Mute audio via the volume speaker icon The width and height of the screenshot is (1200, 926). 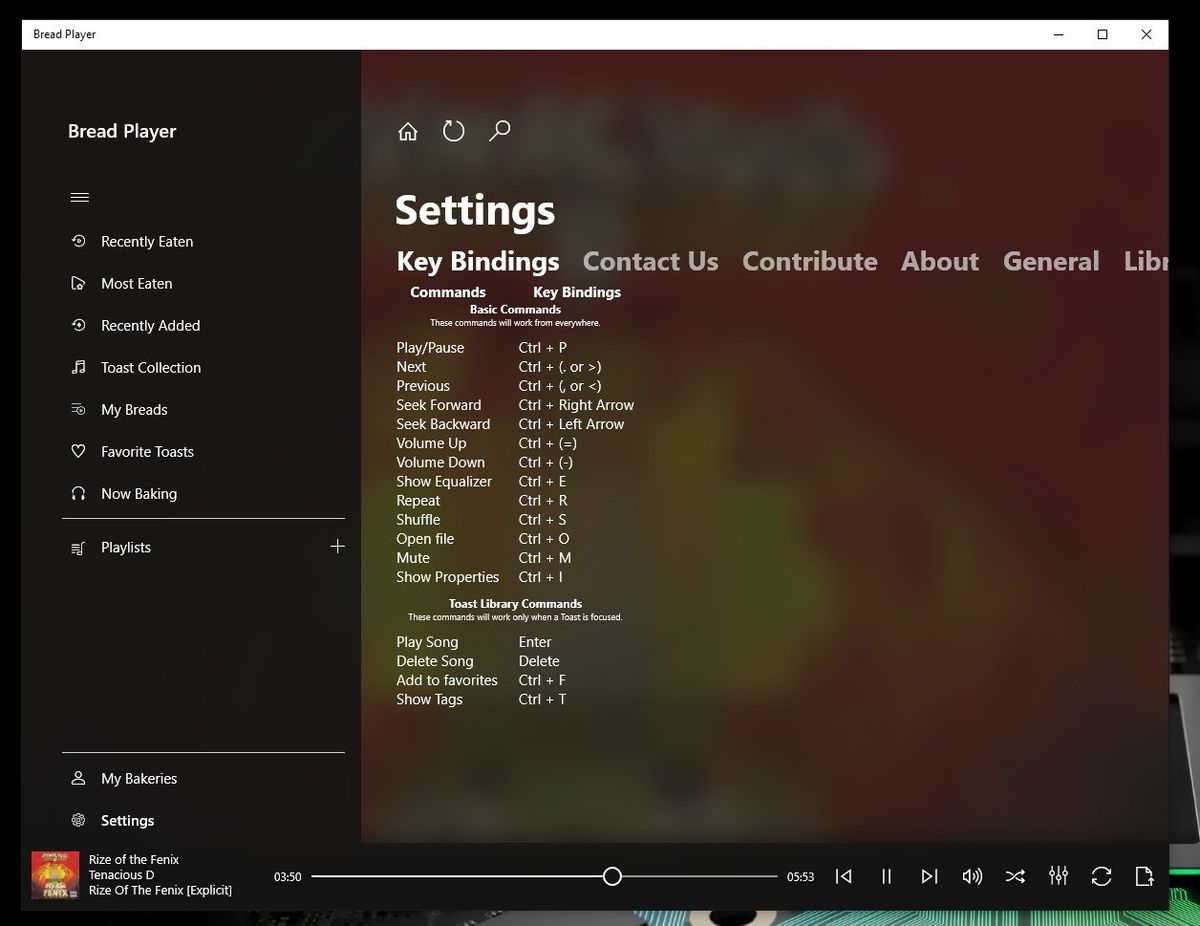tap(971, 876)
